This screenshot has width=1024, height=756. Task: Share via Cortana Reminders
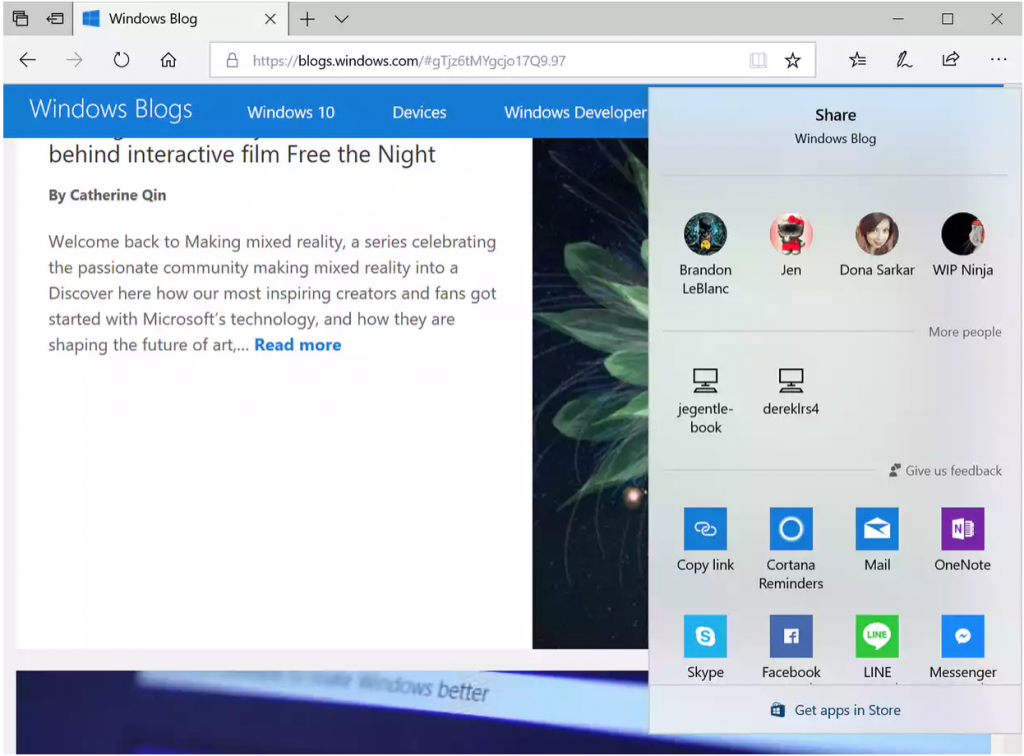pyautogui.click(x=791, y=550)
